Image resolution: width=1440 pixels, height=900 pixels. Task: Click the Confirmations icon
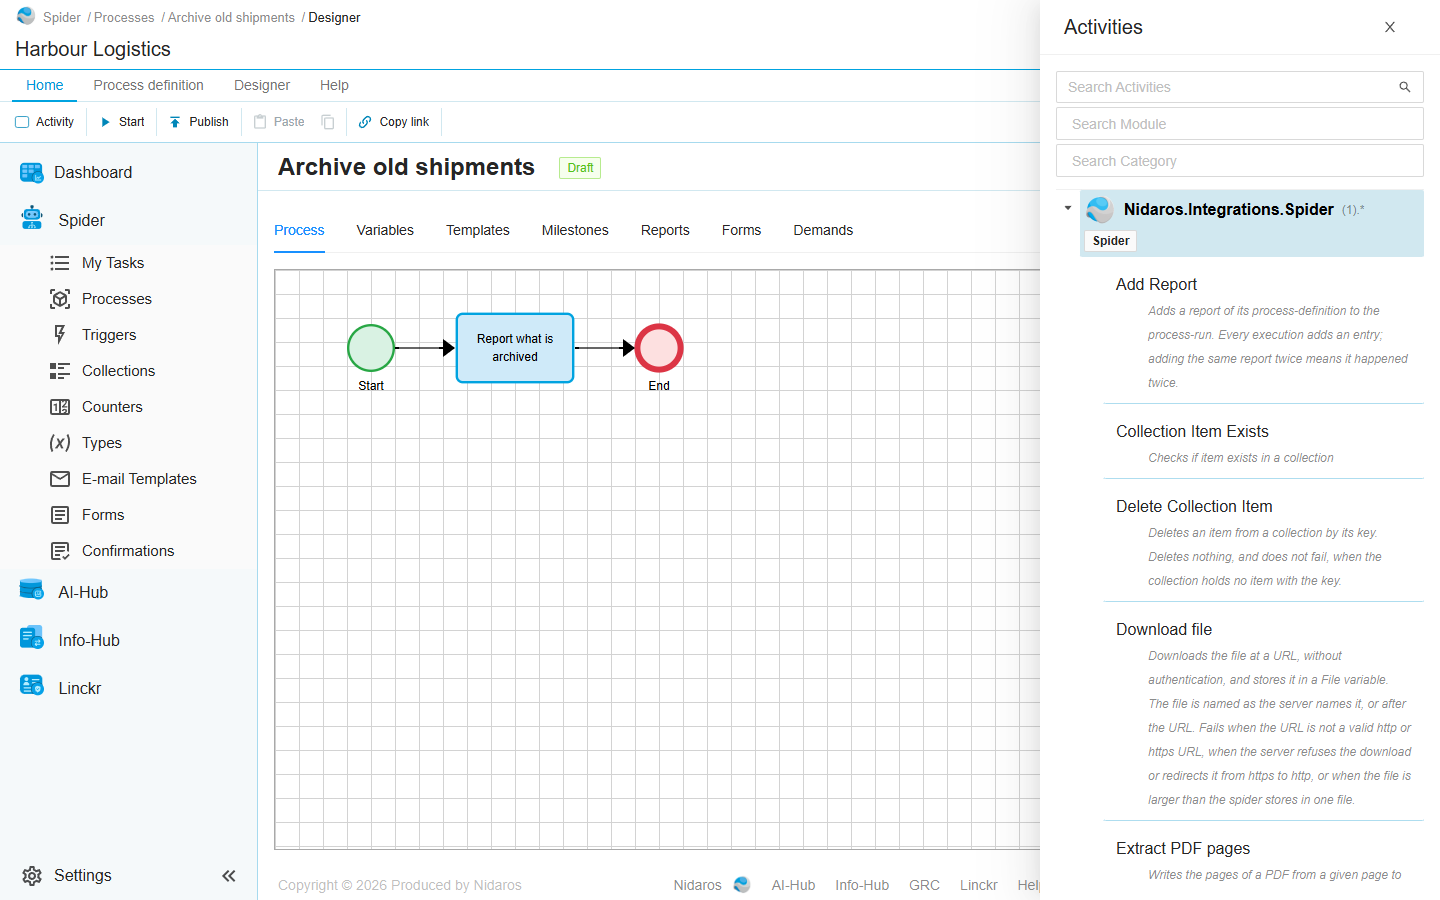pyautogui.click(x=60, y=551)
